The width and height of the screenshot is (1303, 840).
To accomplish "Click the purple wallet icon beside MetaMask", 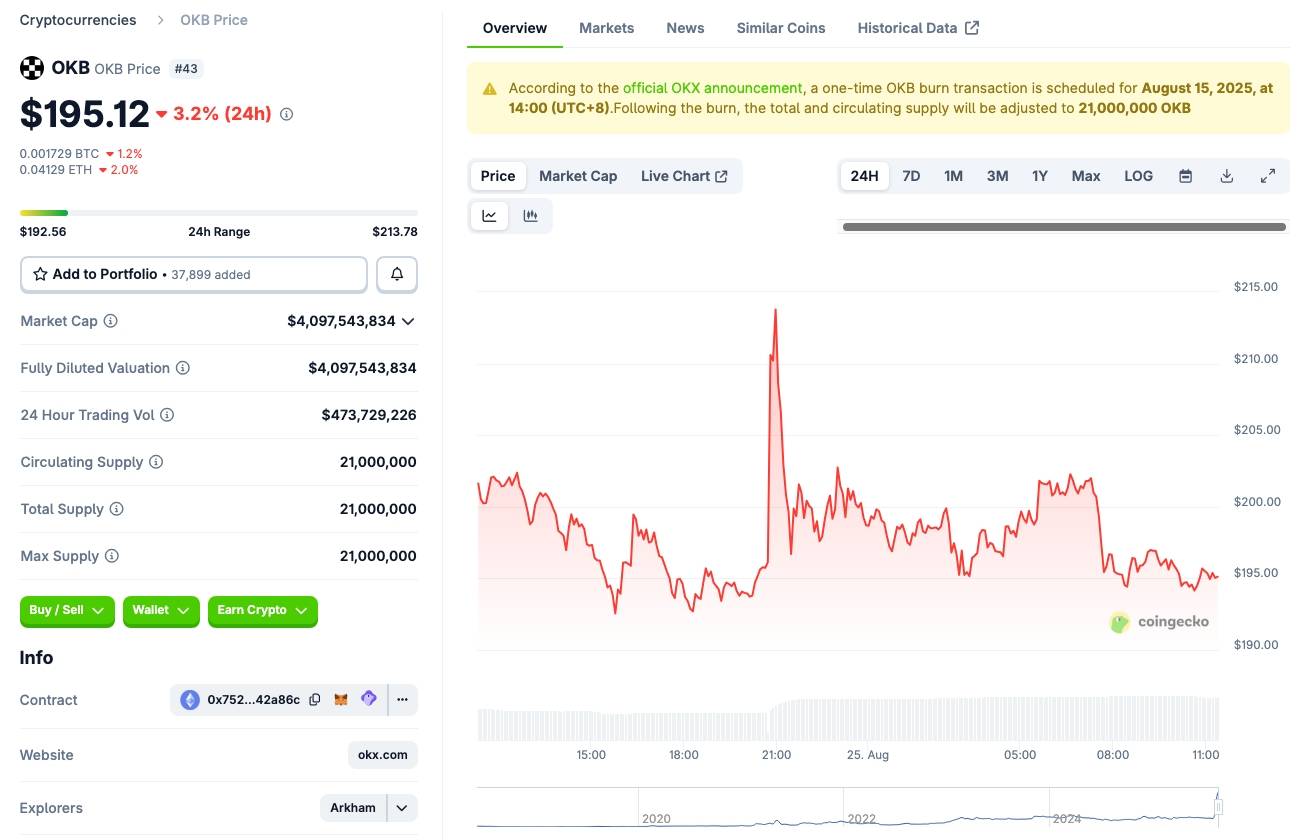I will 369,699.
